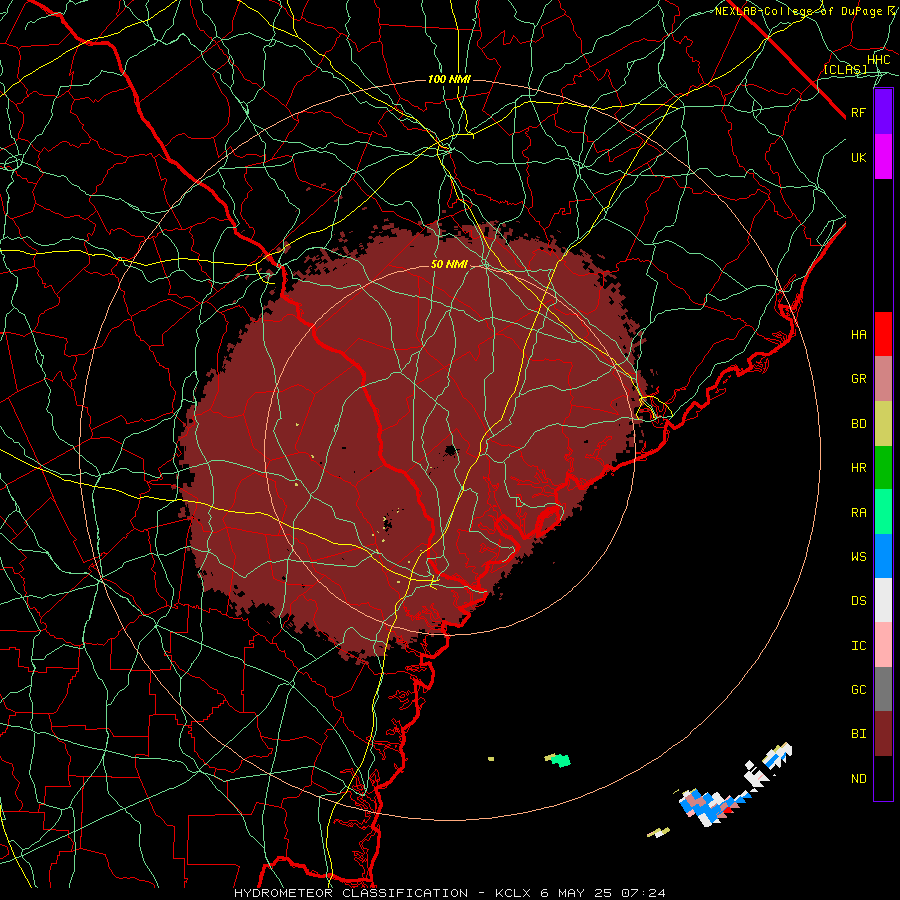Click the "ND" legend label
This screenshot has width=900, height=900.
pyautogui.click(x=858, y=779)
